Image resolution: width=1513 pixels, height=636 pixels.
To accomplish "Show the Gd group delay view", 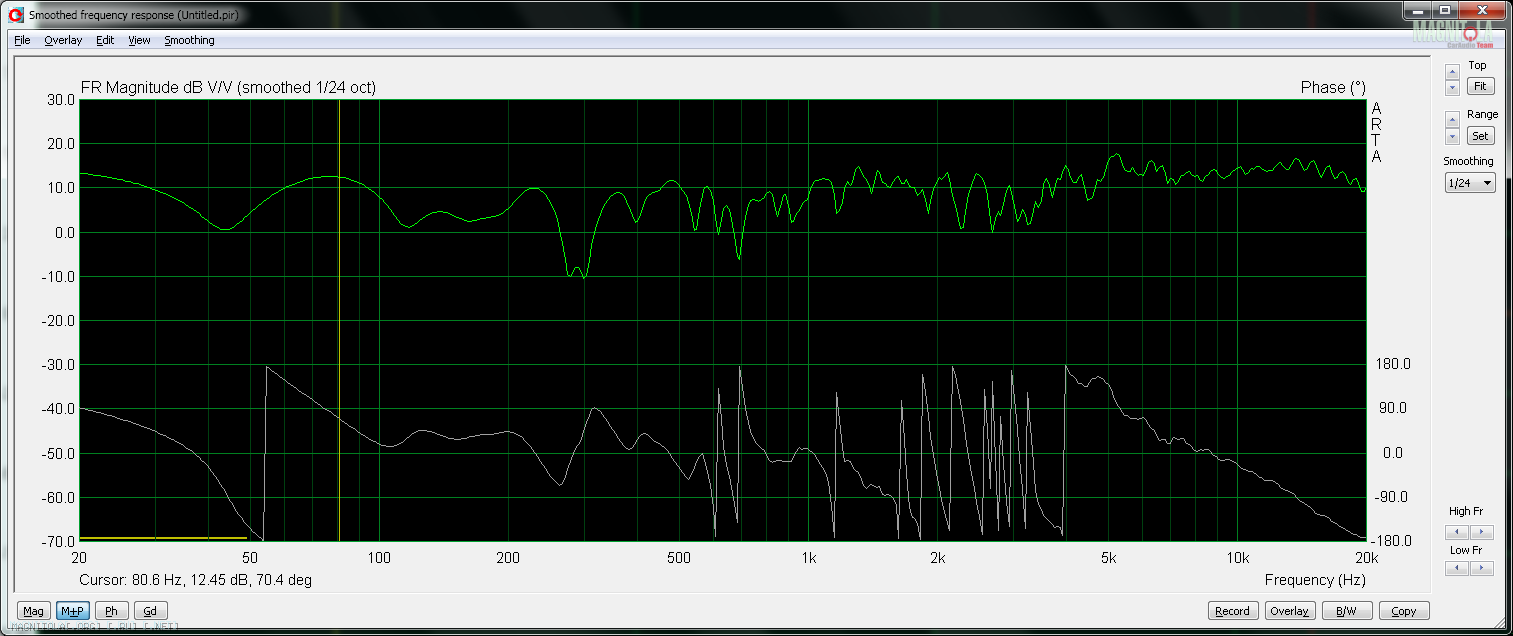I will [x=149, y=611].
